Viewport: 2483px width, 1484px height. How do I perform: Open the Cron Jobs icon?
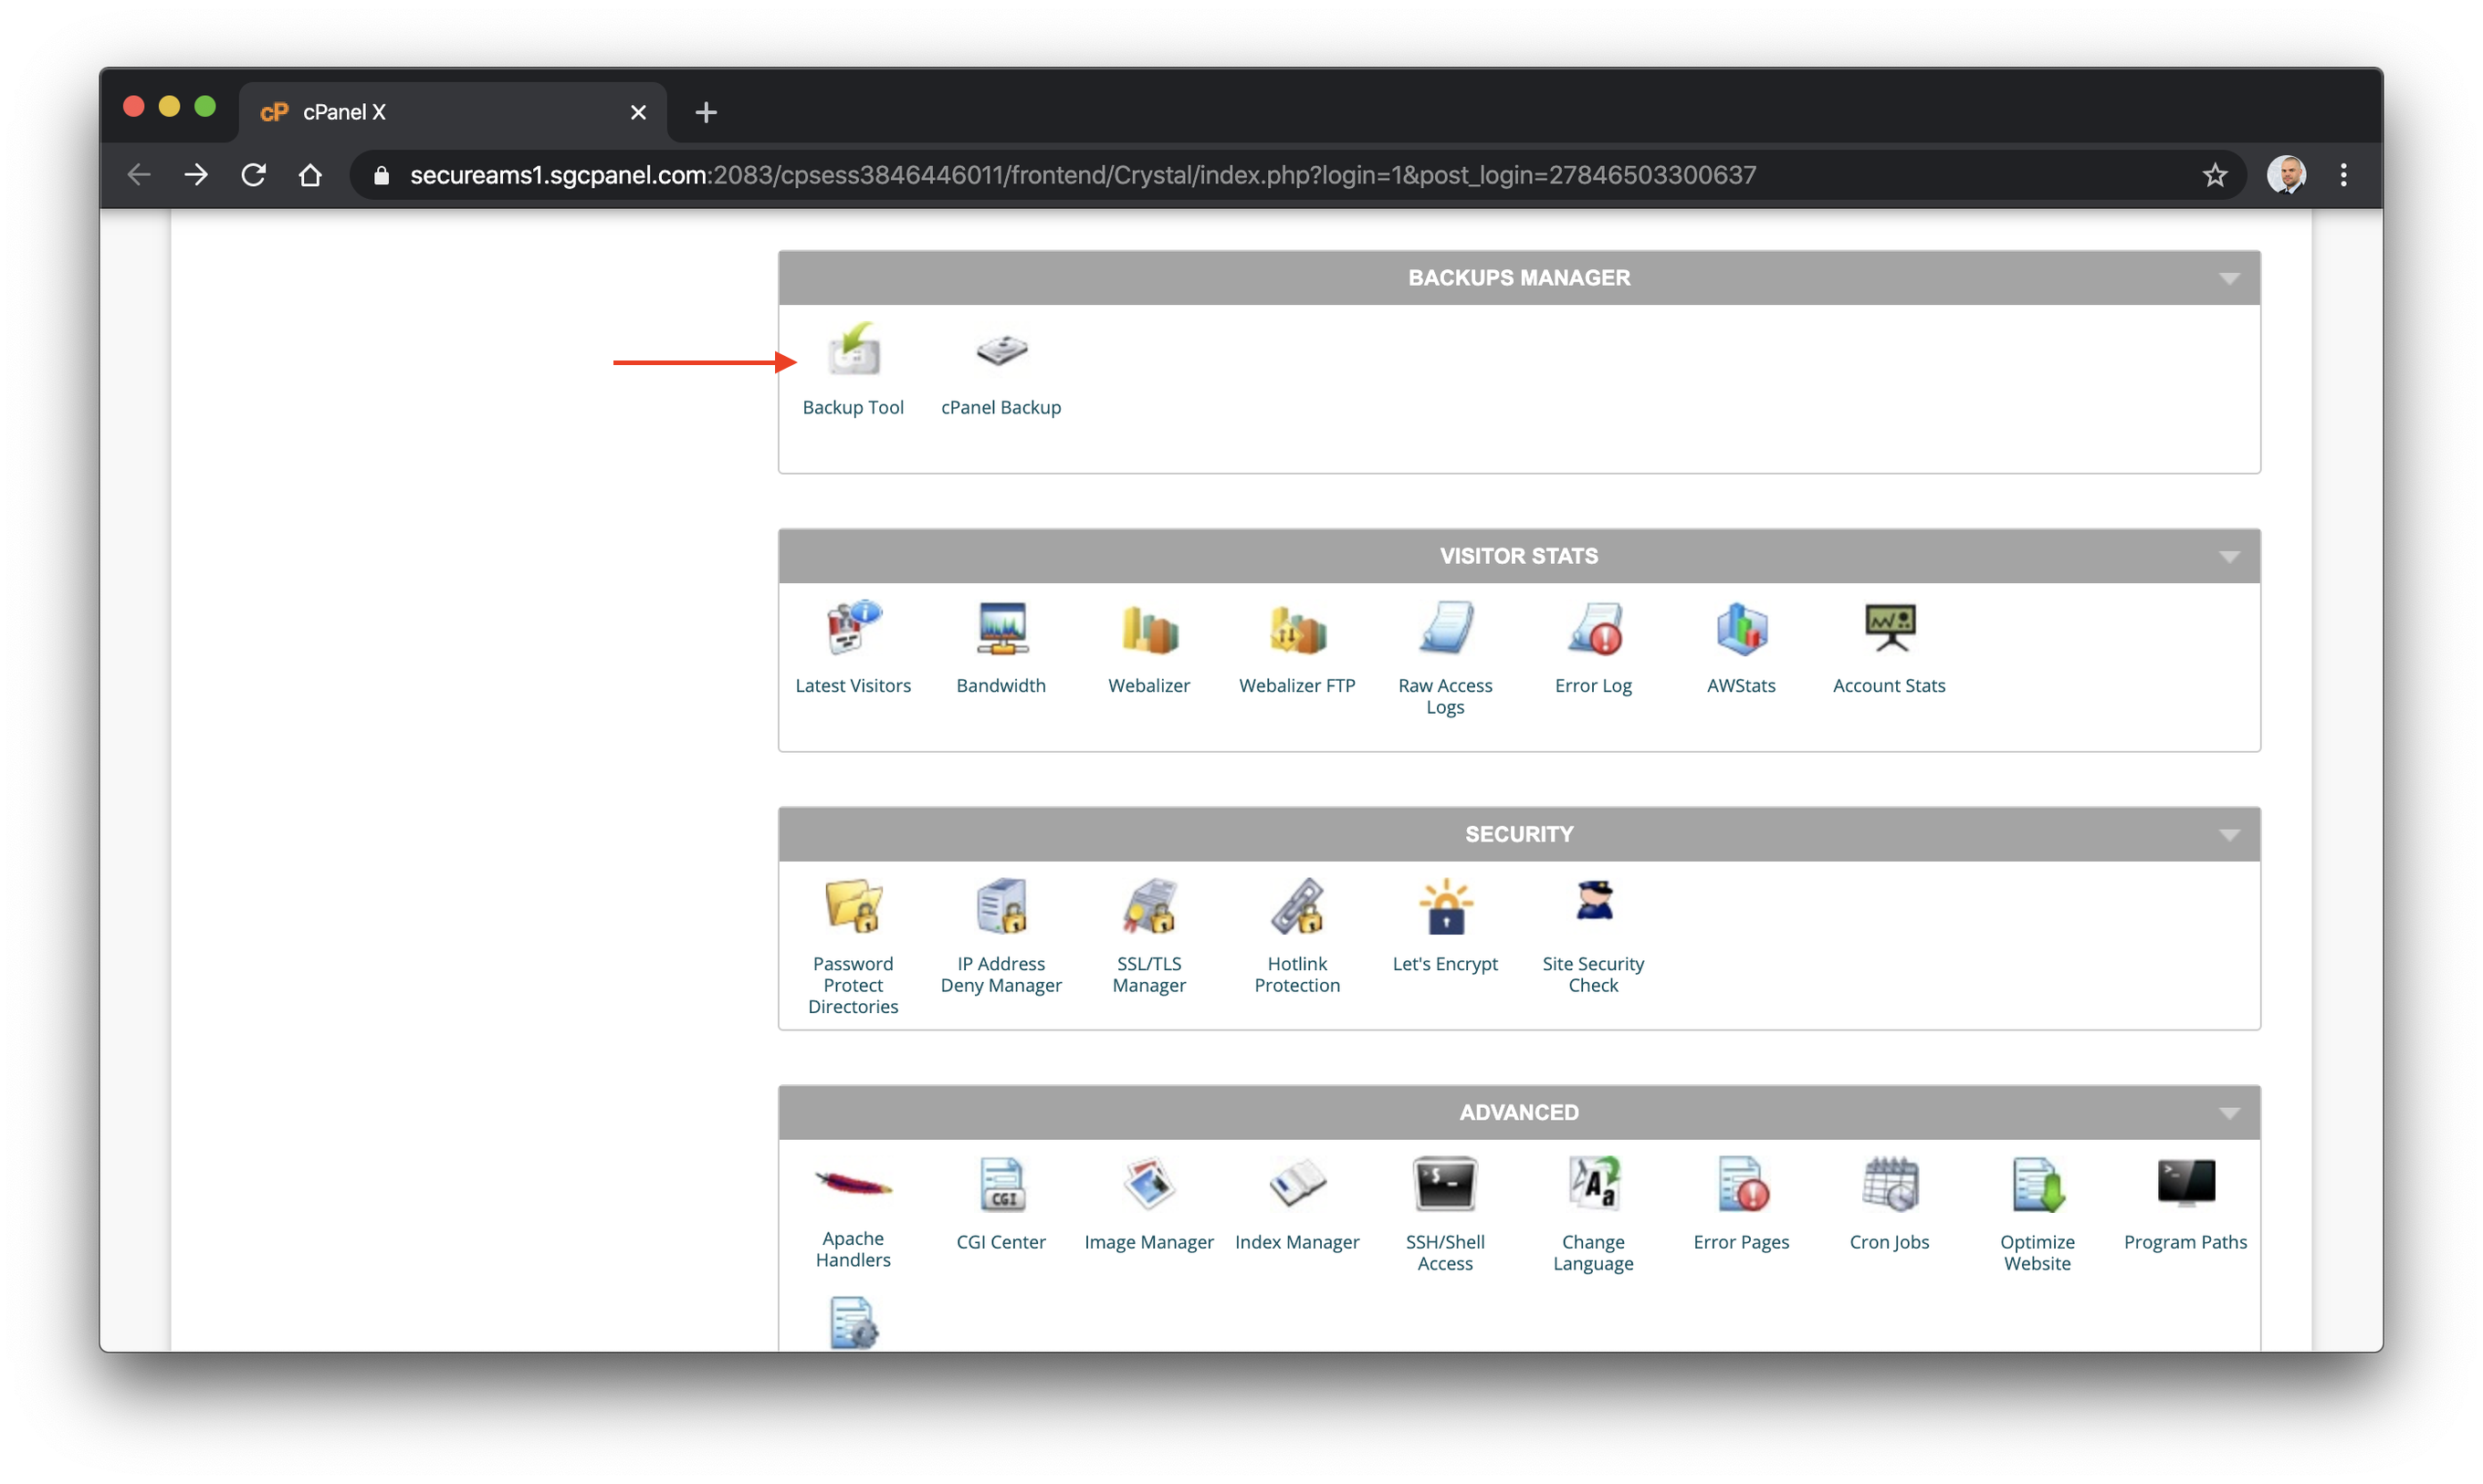coord(1889,1184)
